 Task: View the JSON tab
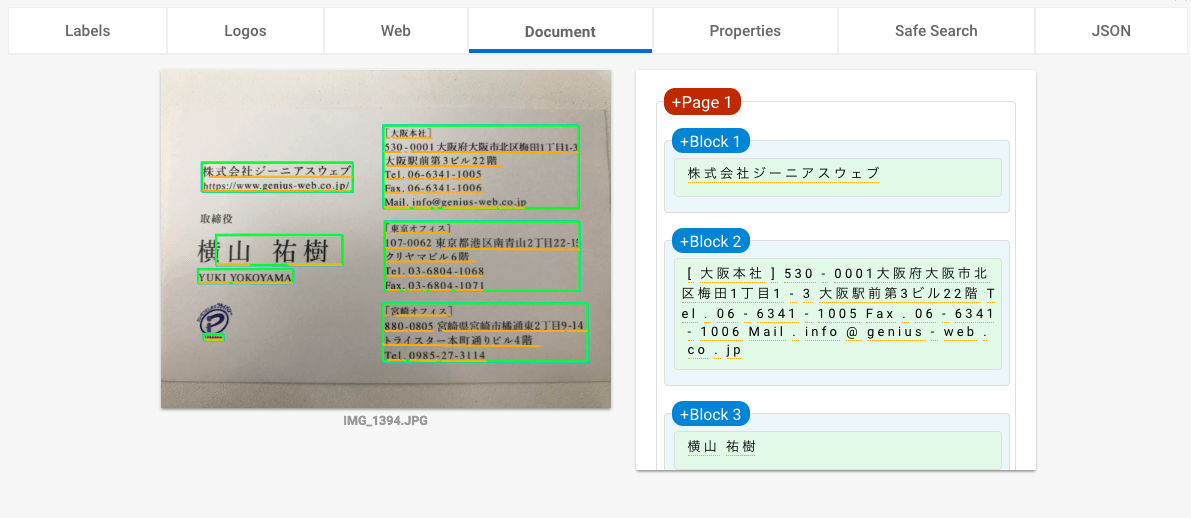[1109, 31]
